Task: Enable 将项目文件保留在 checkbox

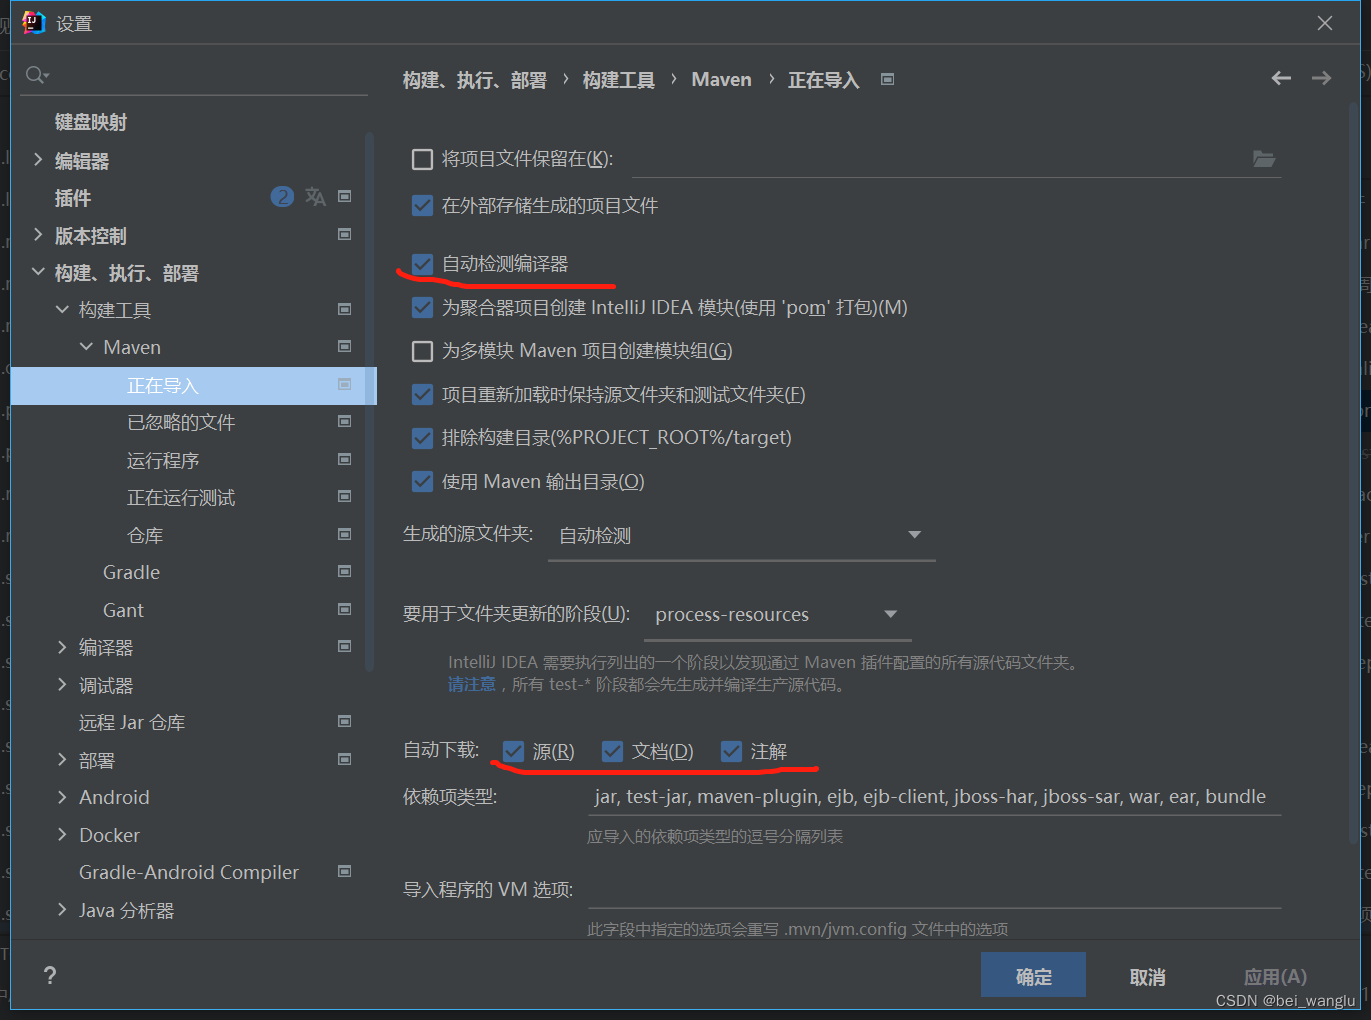Action: (x=423, y=159)
